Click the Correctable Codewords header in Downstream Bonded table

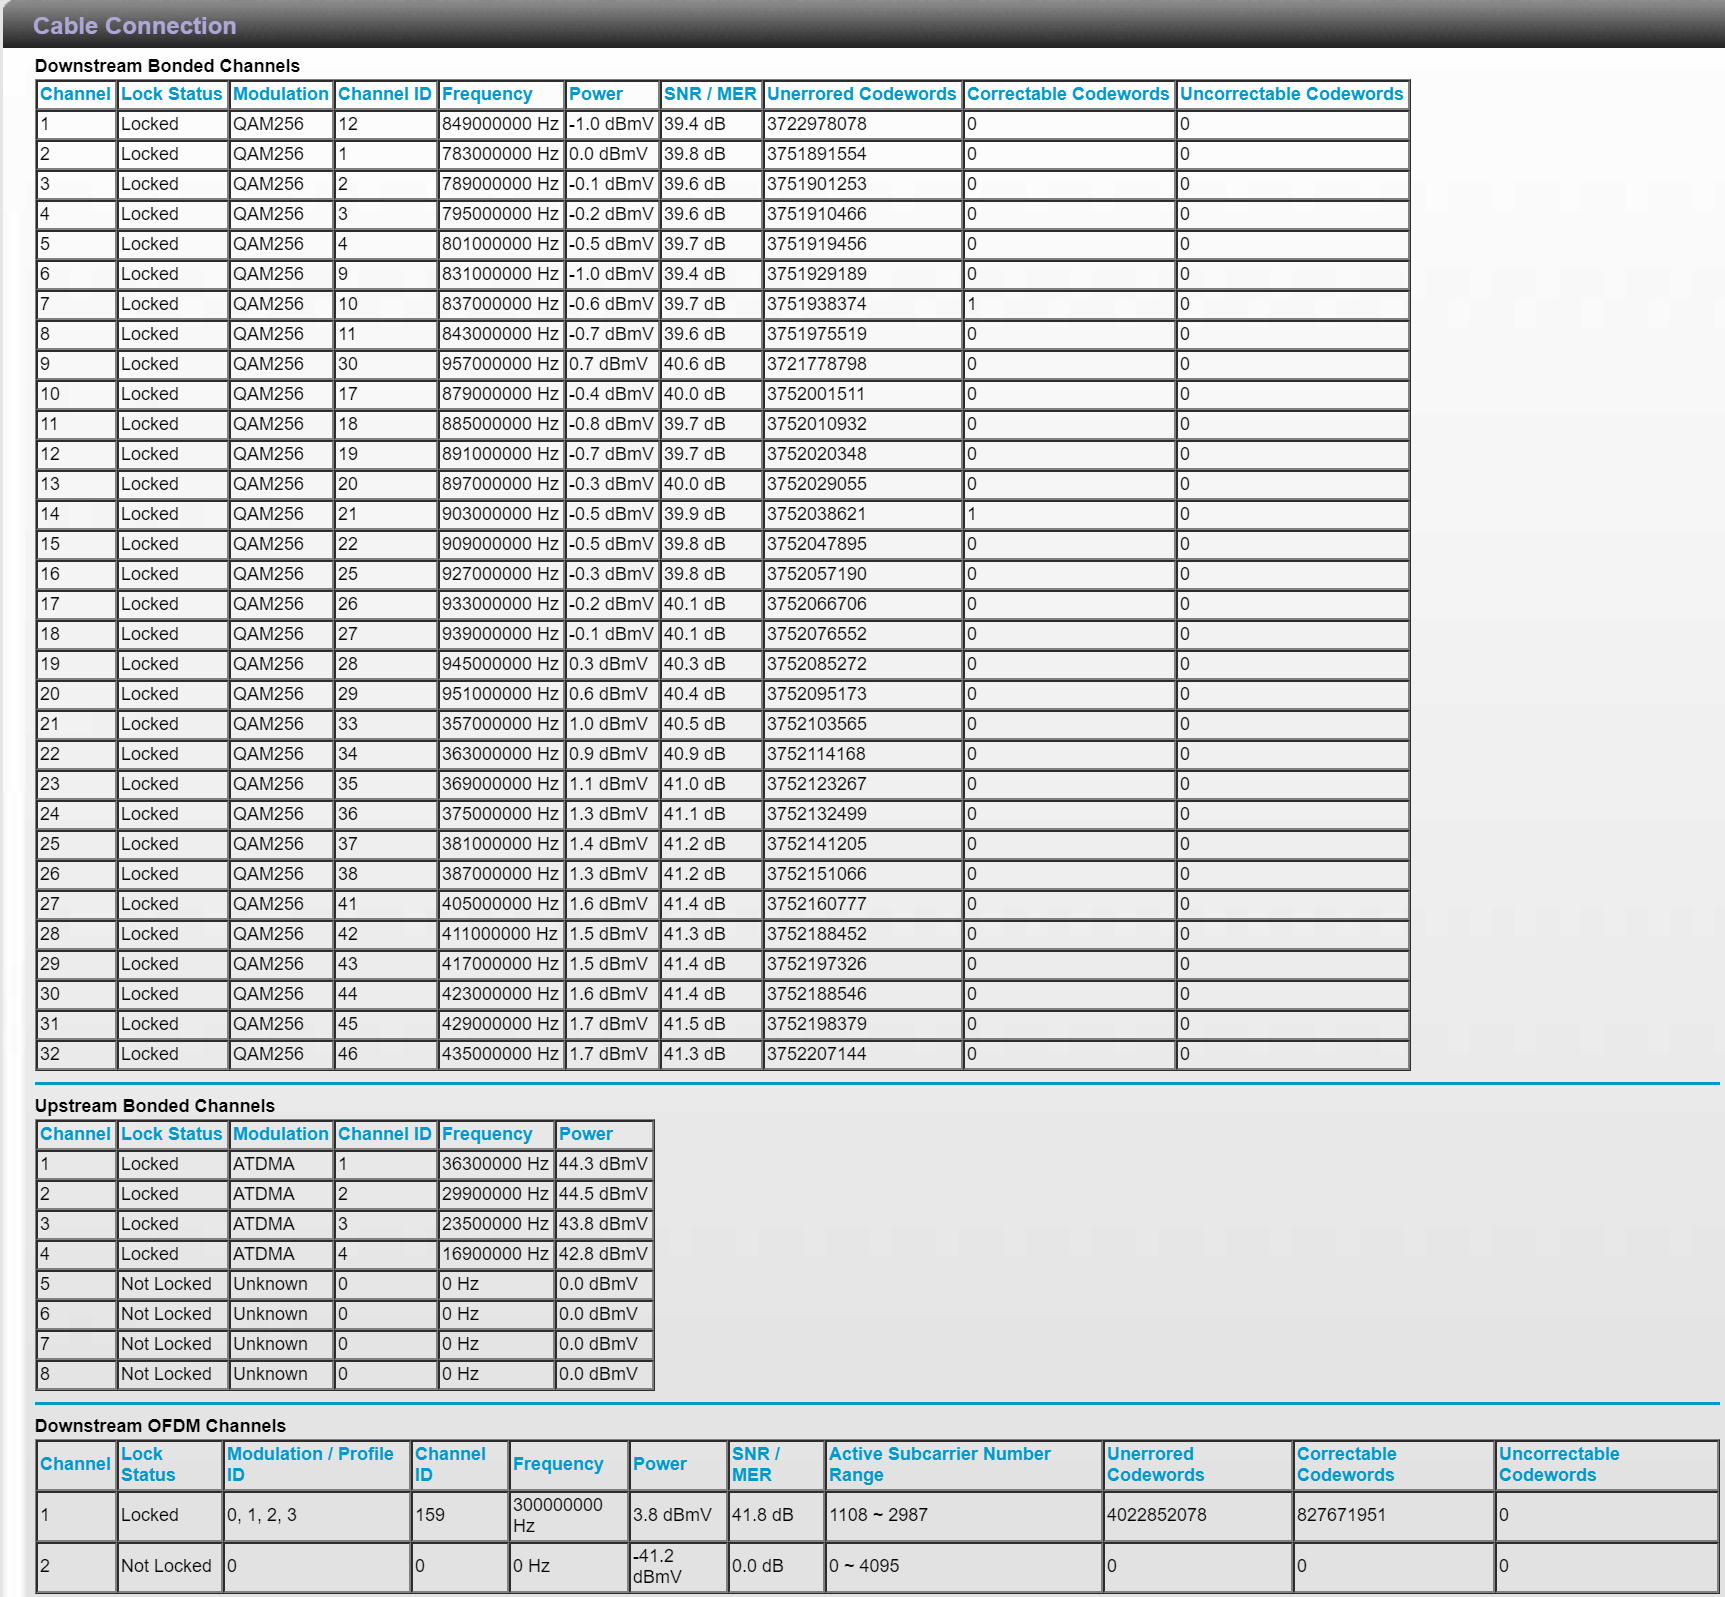point(1067,94)
